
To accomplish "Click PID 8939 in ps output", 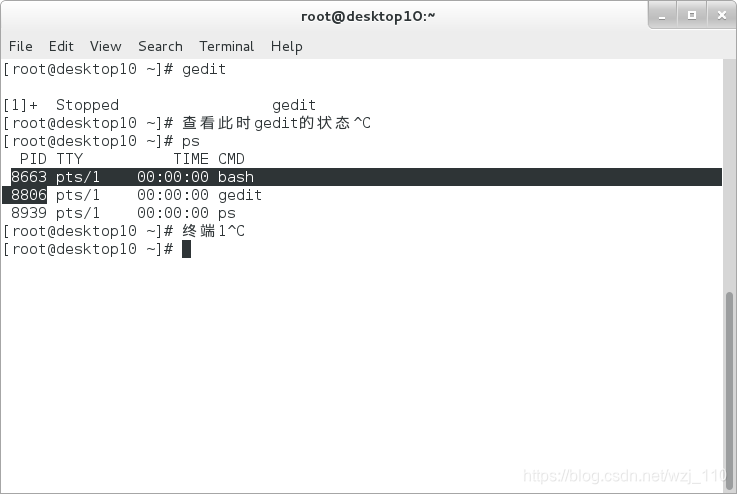I will pyautogui.click(x=29, y=213).
